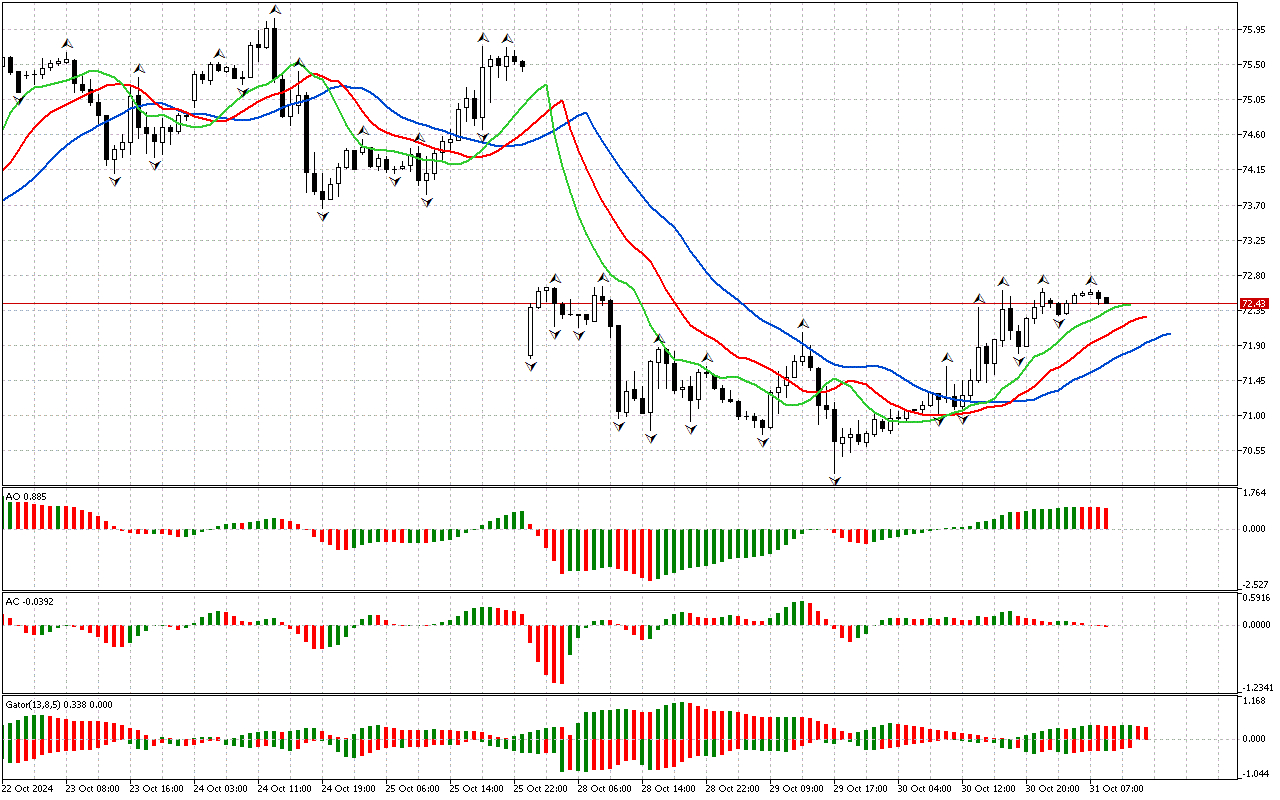
Task: Click the 22 Oct 2024 date label
Action: [x=29, y=789]
